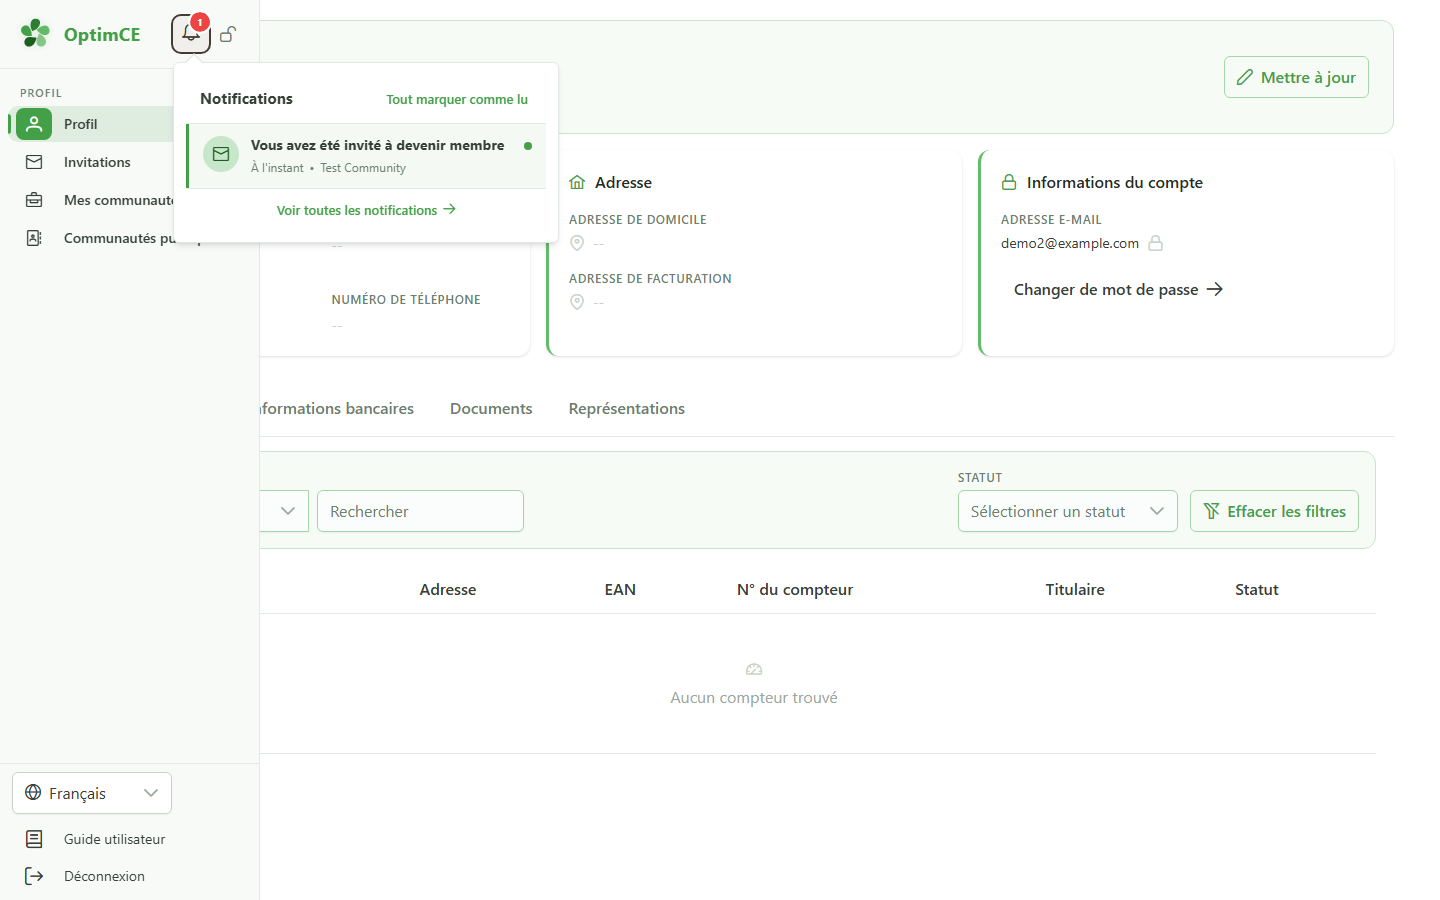Click the map pin under Adresse de facturation
1440x900 pixels.
point(577,302)
